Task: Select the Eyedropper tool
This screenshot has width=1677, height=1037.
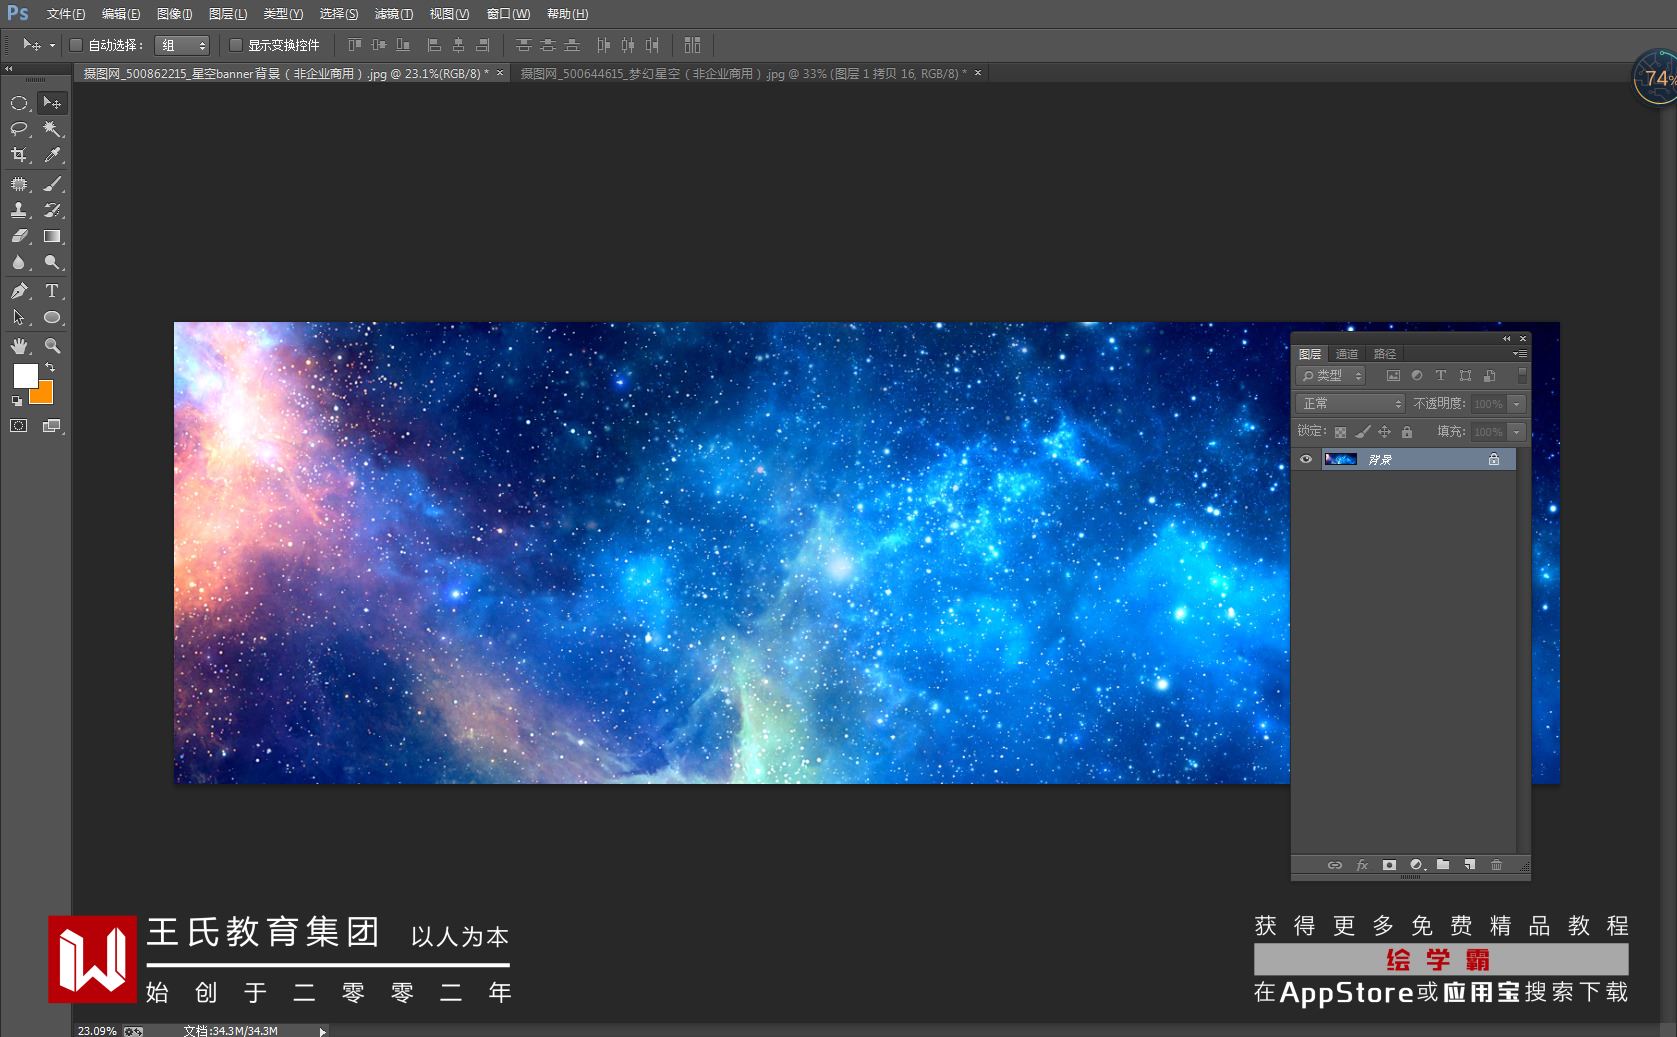Action: [x=52, y=155]
